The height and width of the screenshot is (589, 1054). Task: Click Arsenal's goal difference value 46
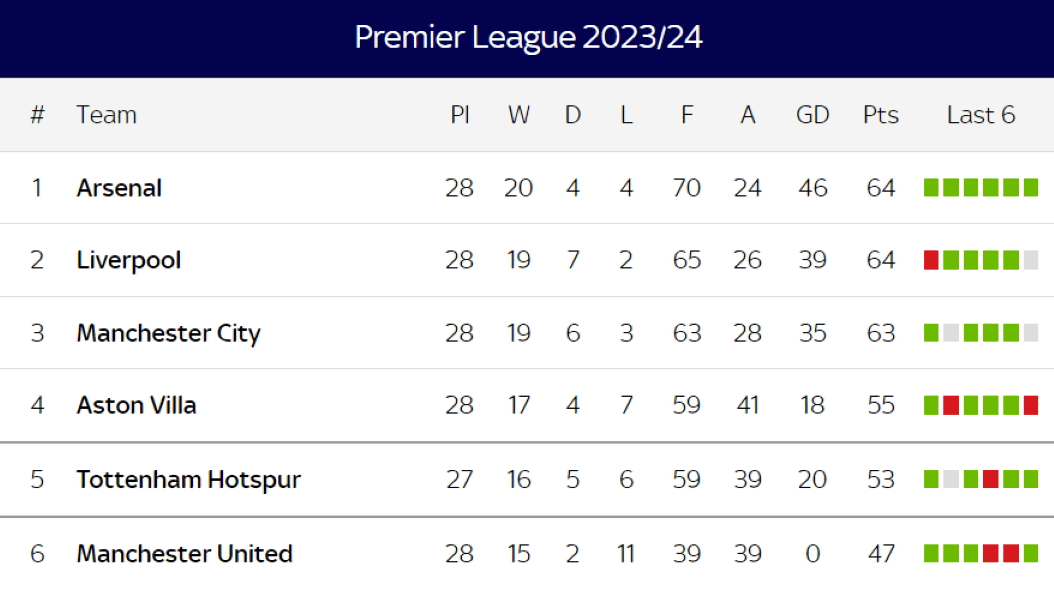(812, 188)
